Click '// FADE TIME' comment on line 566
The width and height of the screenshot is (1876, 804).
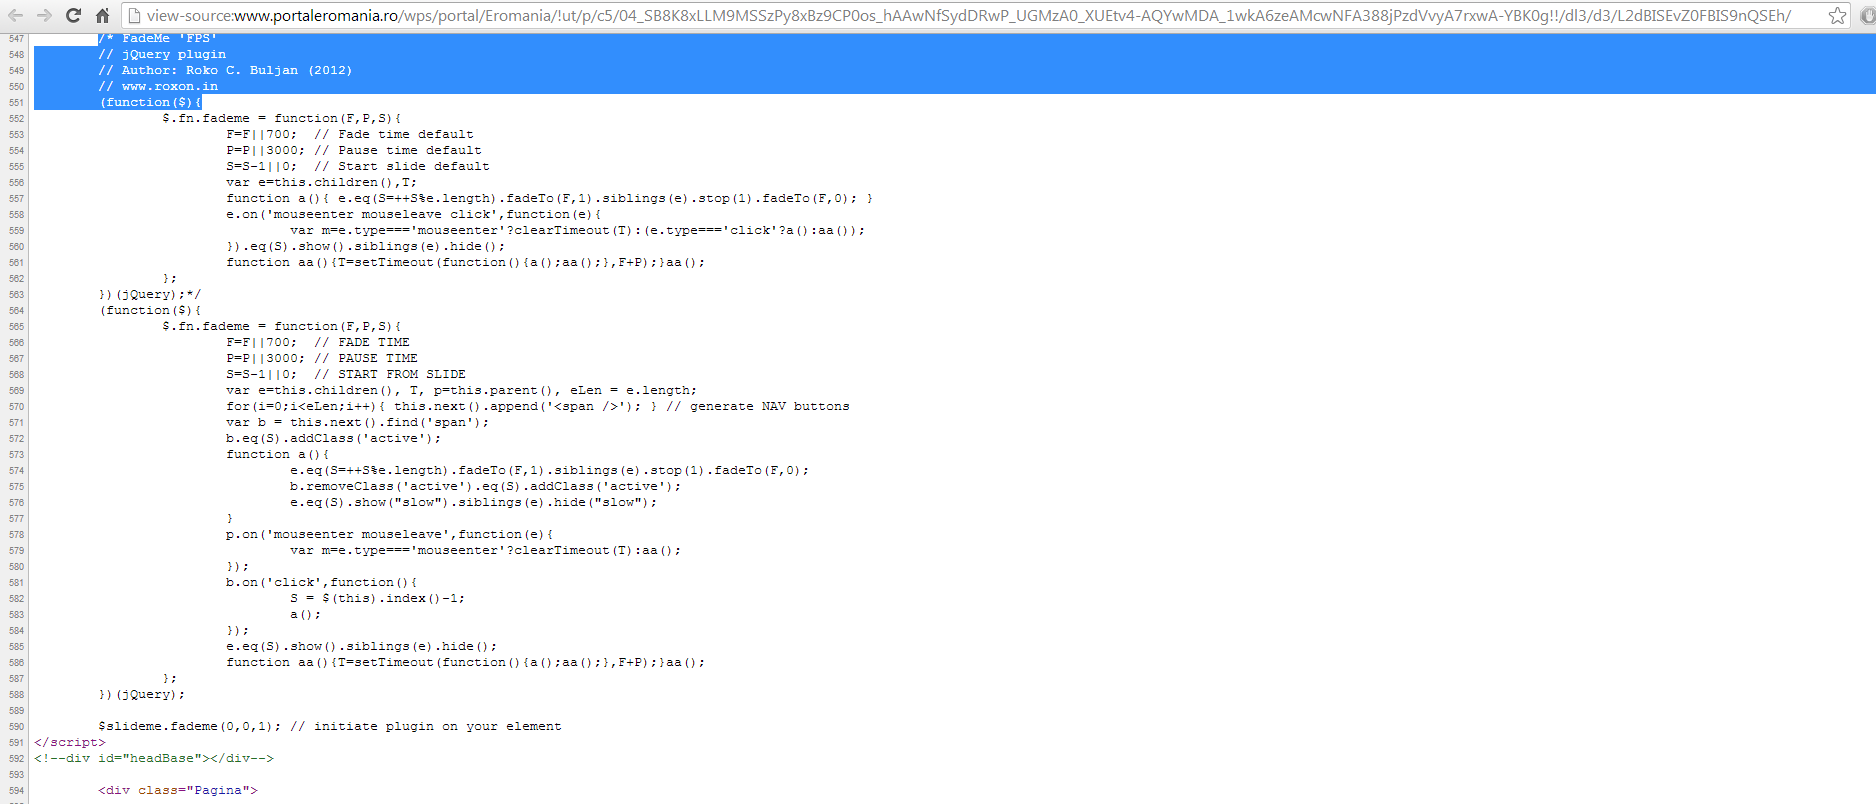pos(362,342)
